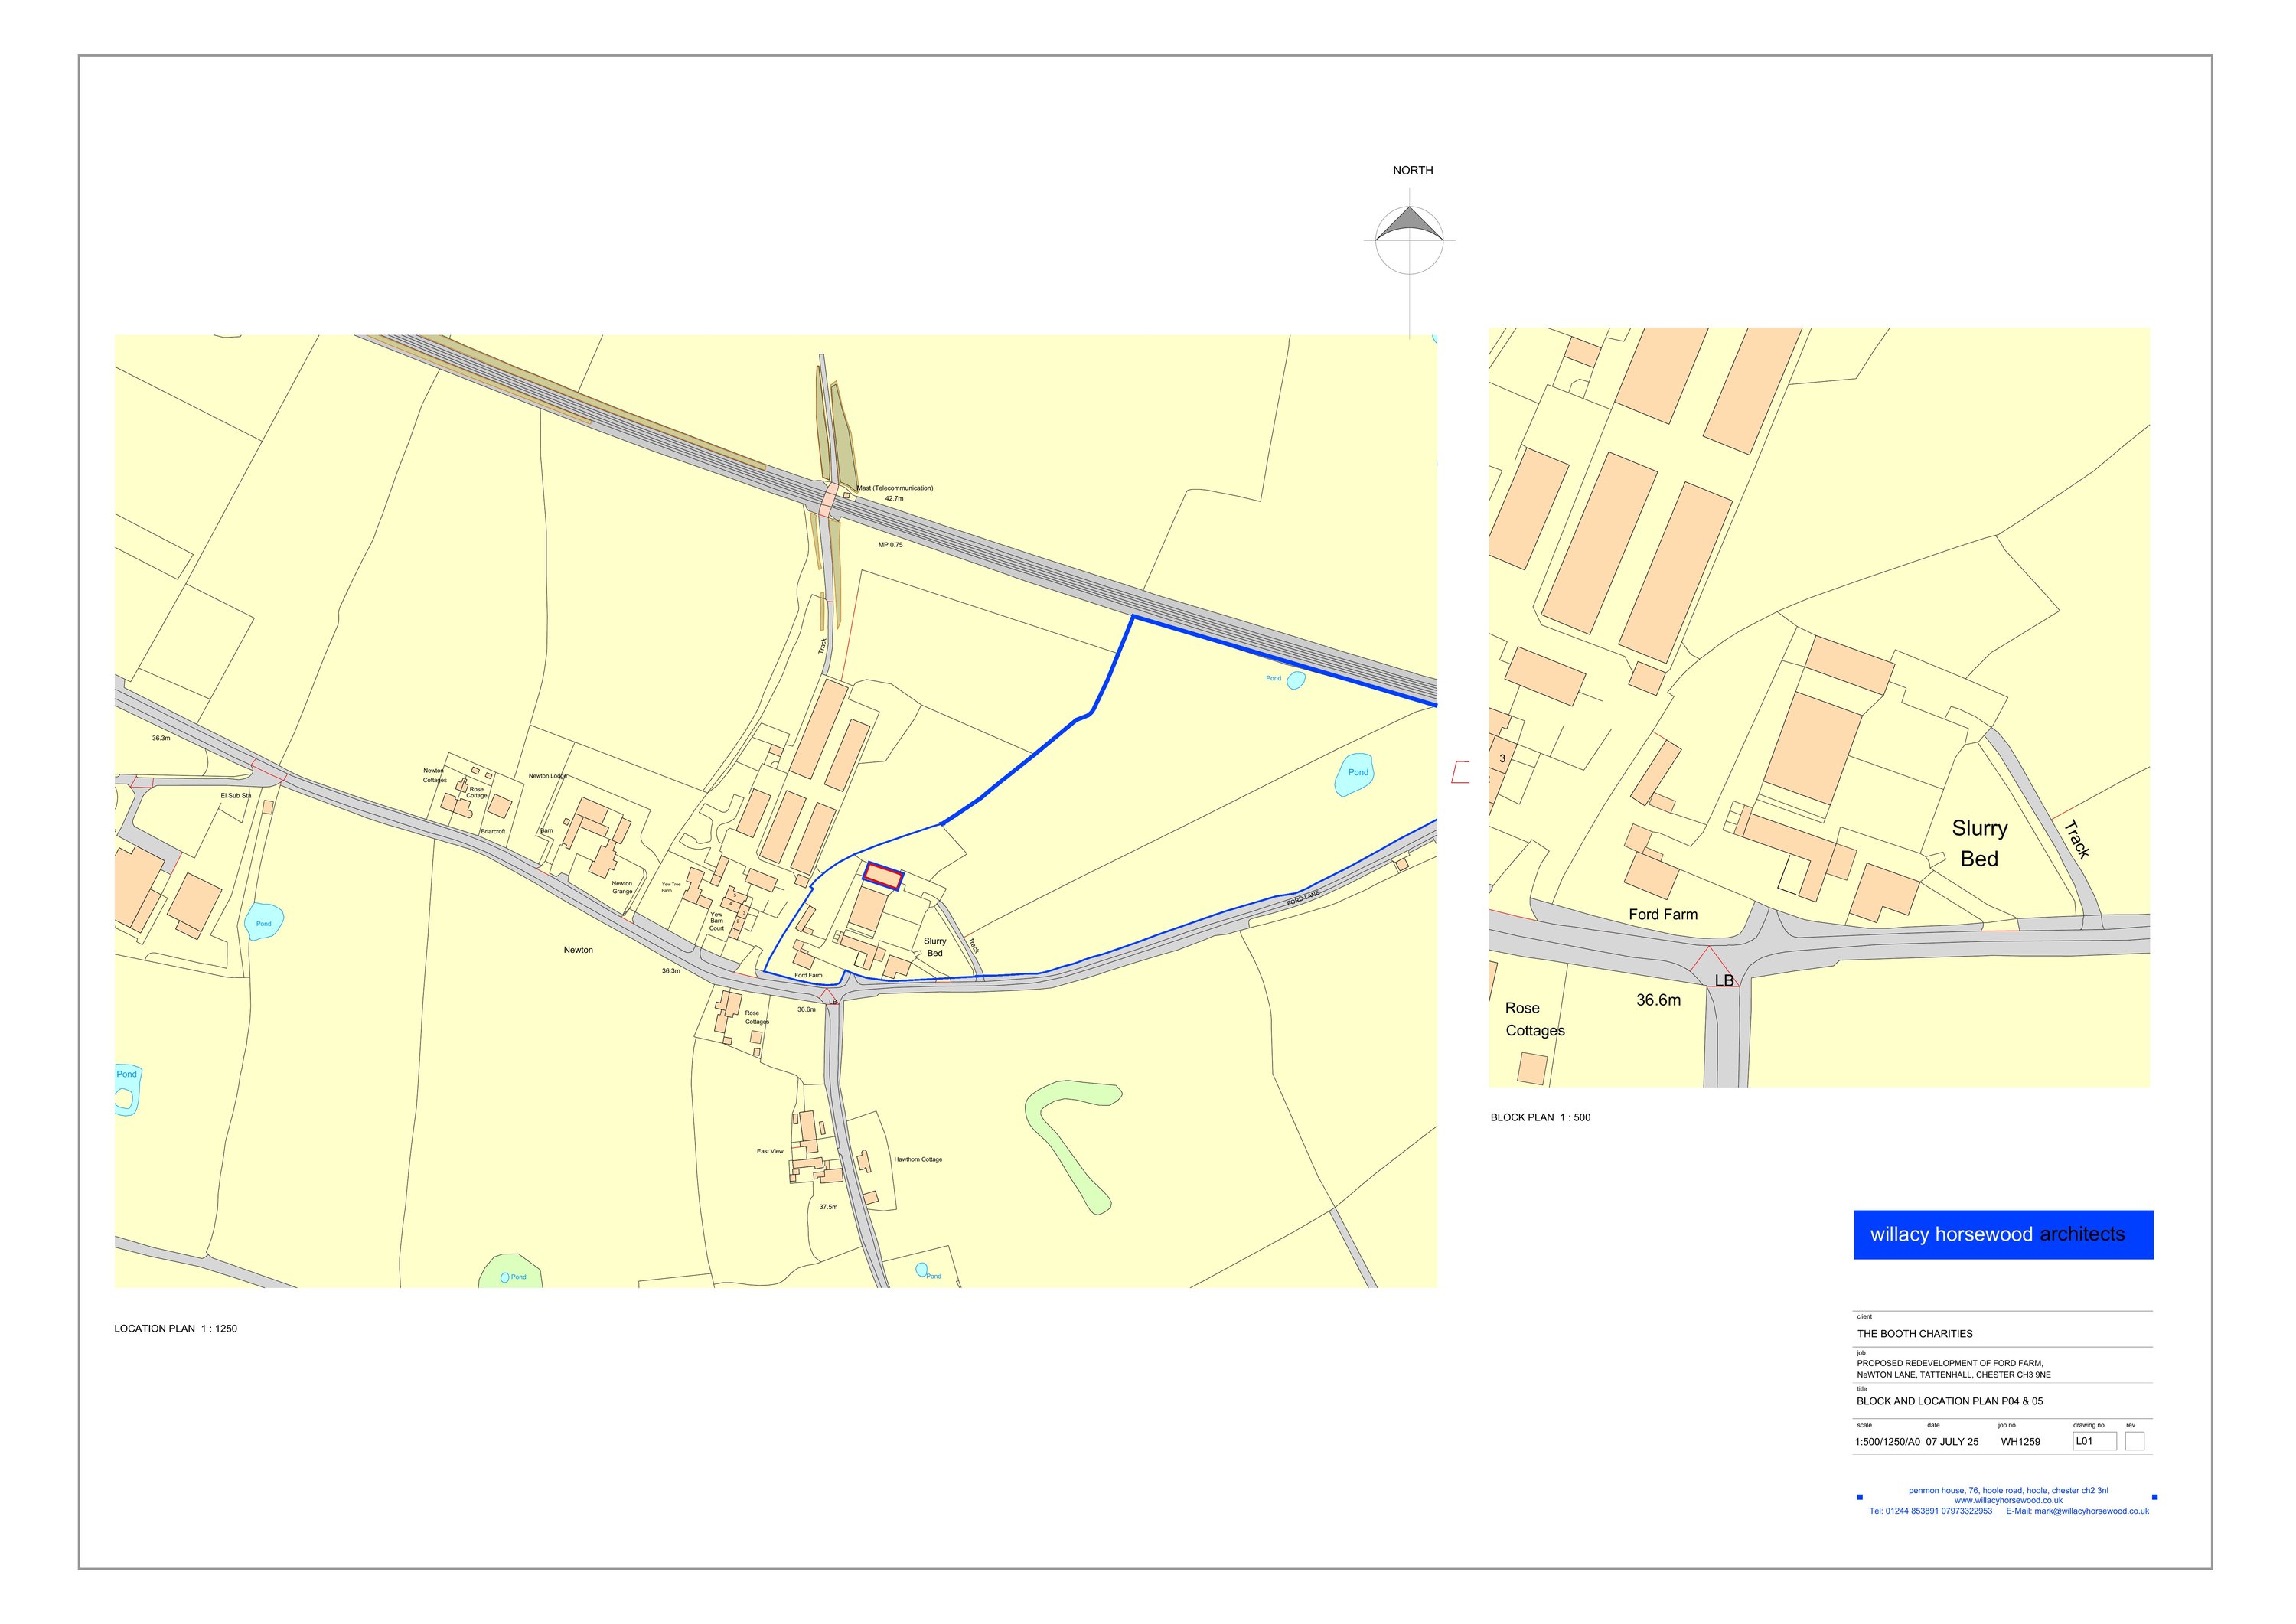The width and height of the screenshot is (2296, 1624).
Task: Click the Mast (Telecommunication) label
Action: click(894, 488)
